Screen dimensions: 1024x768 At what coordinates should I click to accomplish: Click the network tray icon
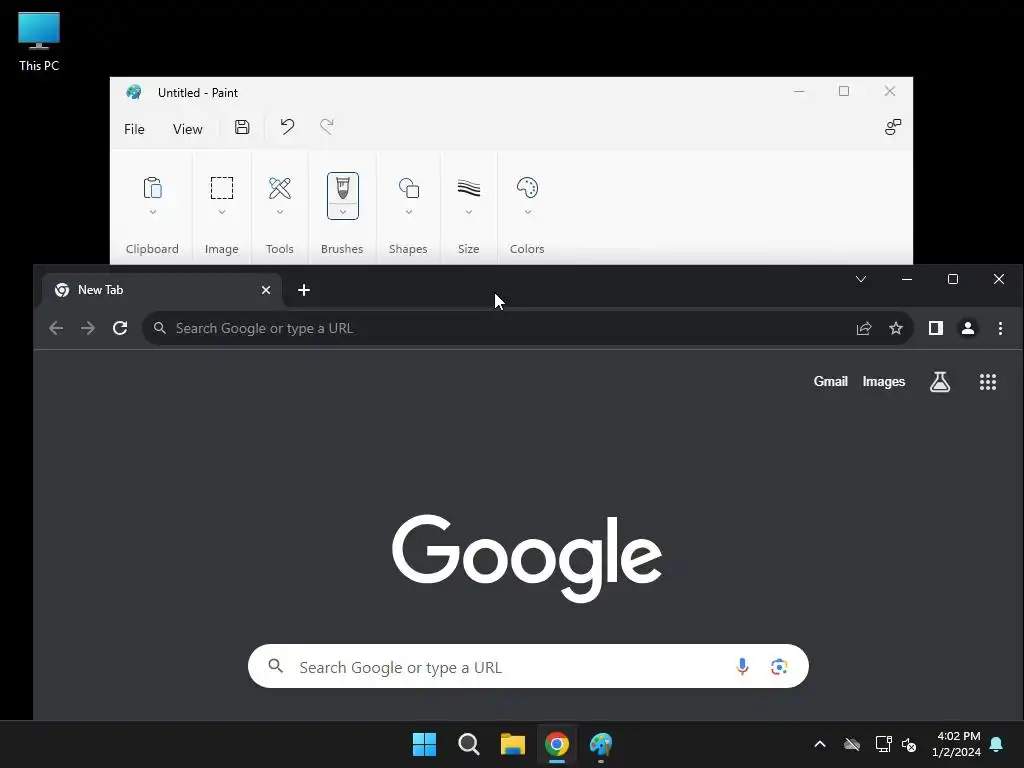coord(884,744)
